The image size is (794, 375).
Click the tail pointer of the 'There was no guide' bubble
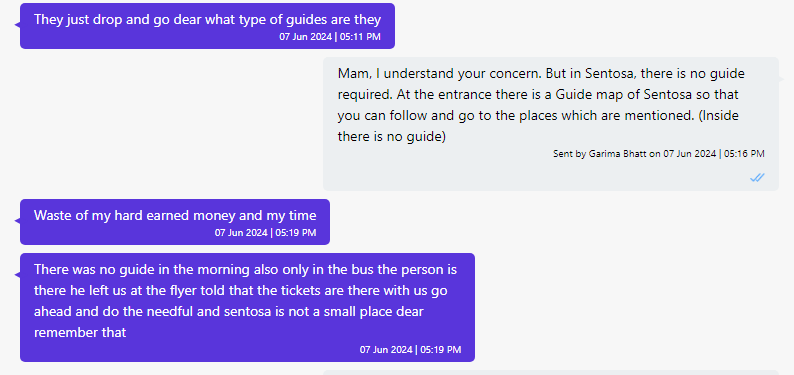(x=18, y=274)
